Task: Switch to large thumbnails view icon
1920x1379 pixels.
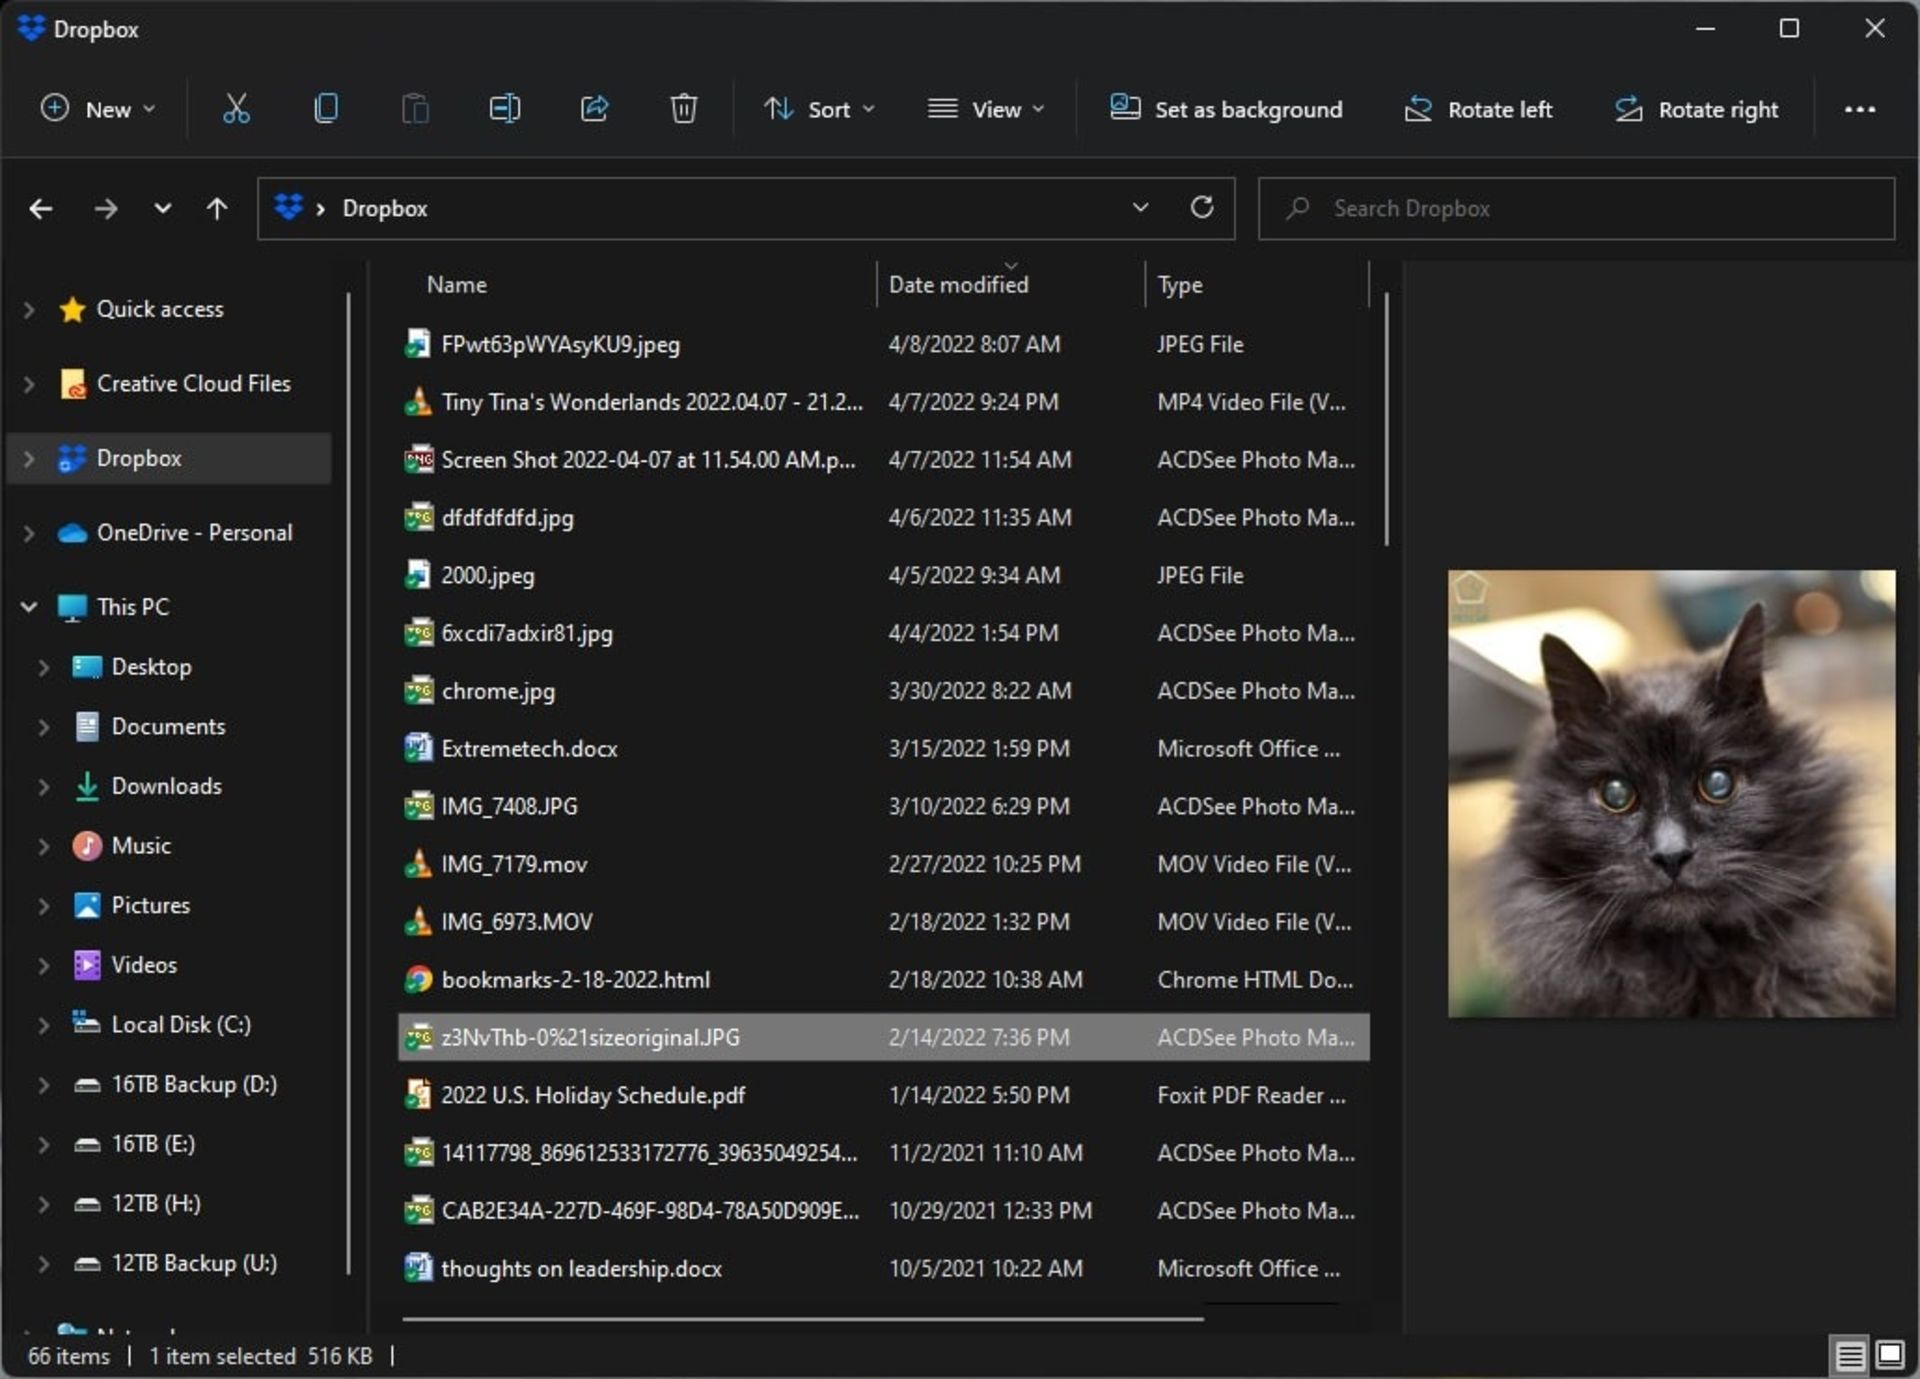Action: [1889, 1355]
